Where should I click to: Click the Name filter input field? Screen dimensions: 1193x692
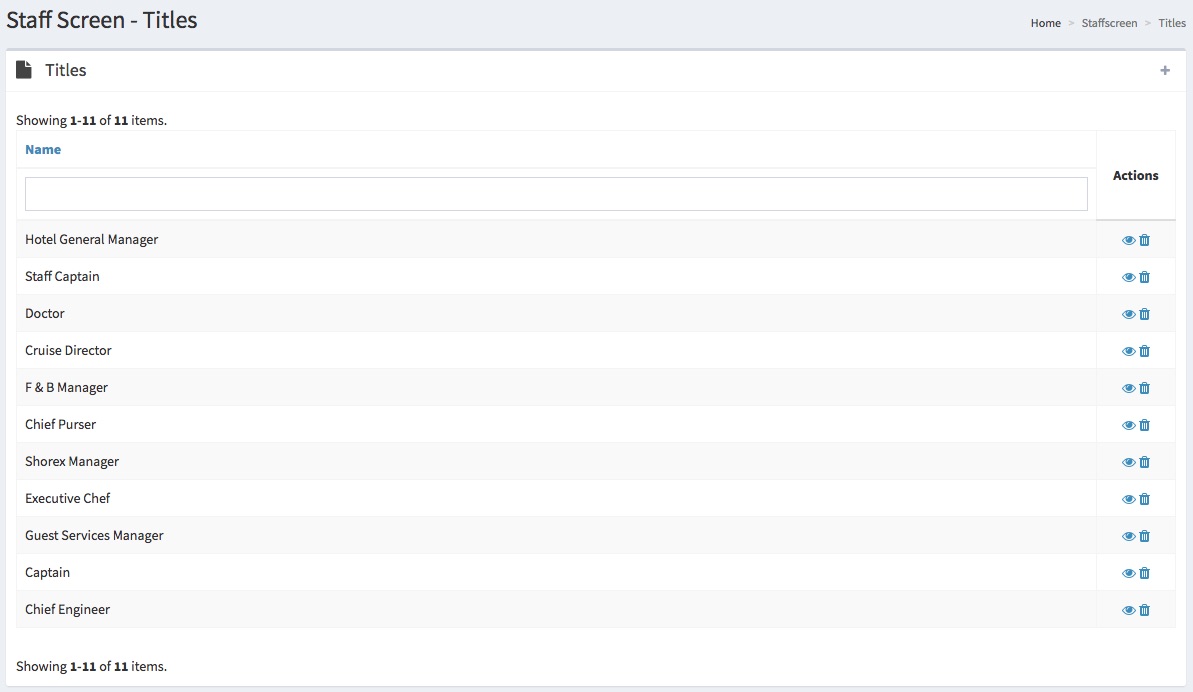tap(556, 194)
